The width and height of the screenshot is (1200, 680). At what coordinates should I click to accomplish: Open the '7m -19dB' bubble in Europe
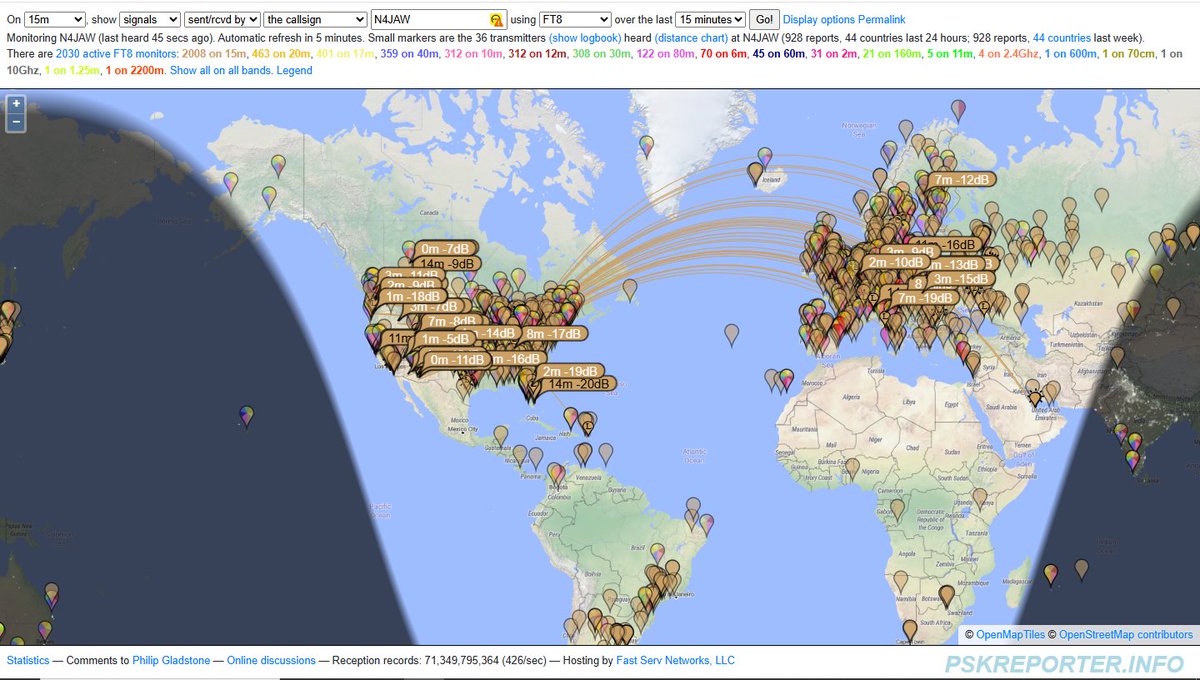pos(927,297)
